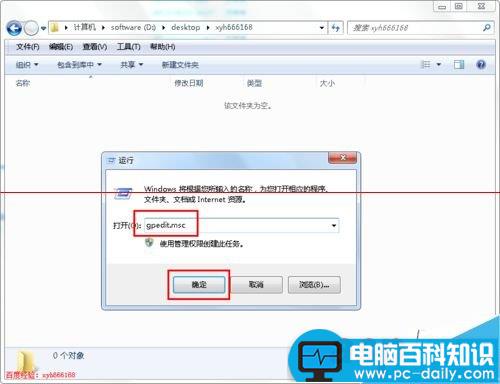Click the folder icon in address bar

(55, 27)
